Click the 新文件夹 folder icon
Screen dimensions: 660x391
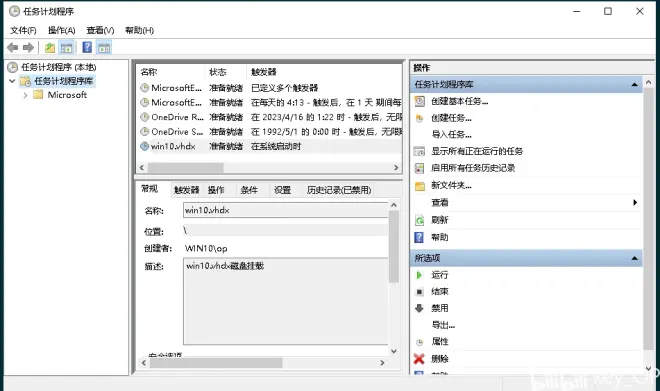click(x=420, y=186)
